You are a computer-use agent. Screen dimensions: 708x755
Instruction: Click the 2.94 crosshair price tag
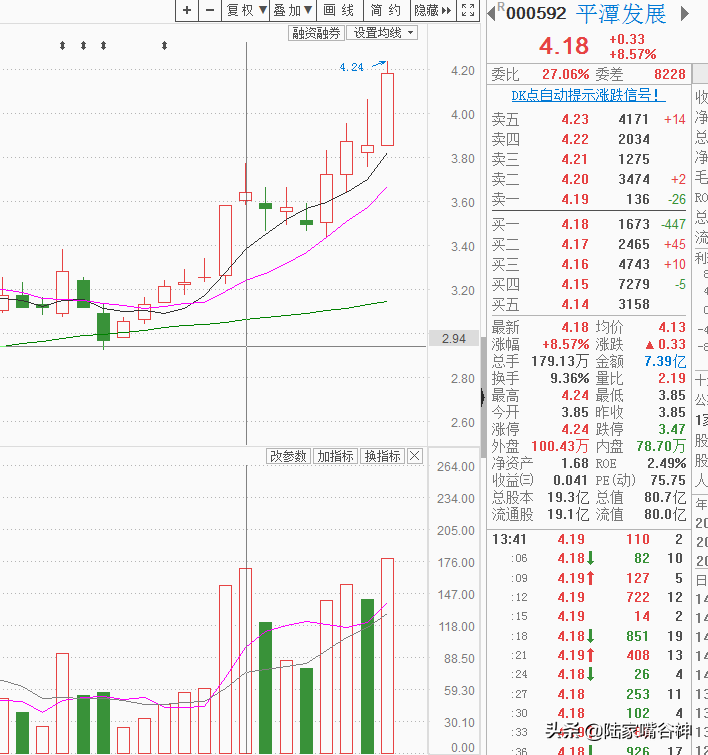[454, 338]
